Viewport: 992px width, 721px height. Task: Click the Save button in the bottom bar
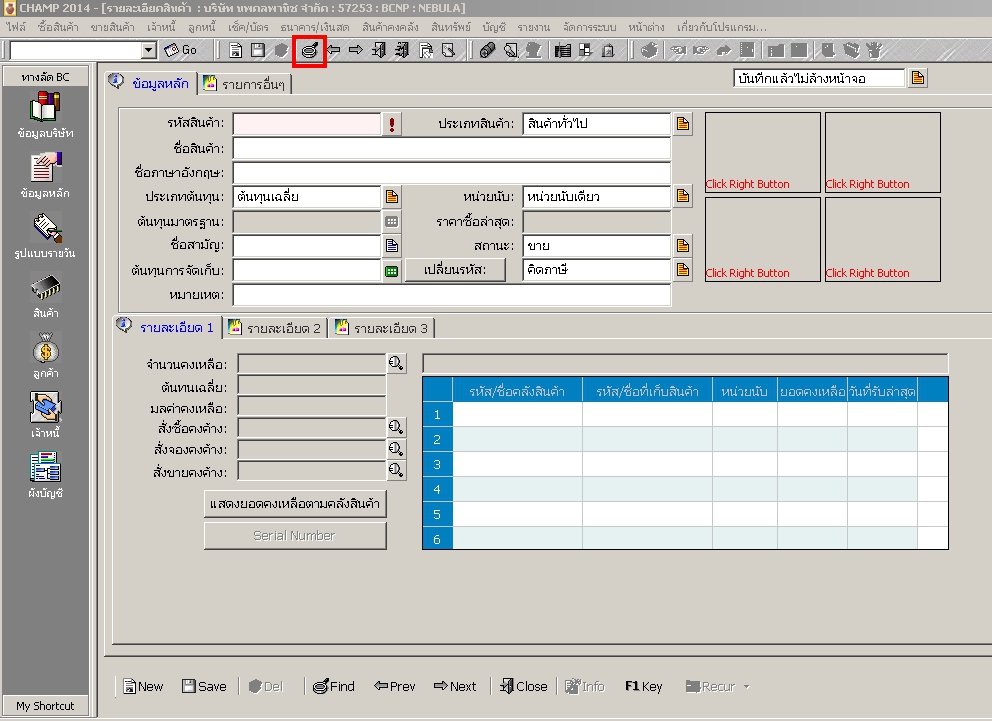coord(204,687)
